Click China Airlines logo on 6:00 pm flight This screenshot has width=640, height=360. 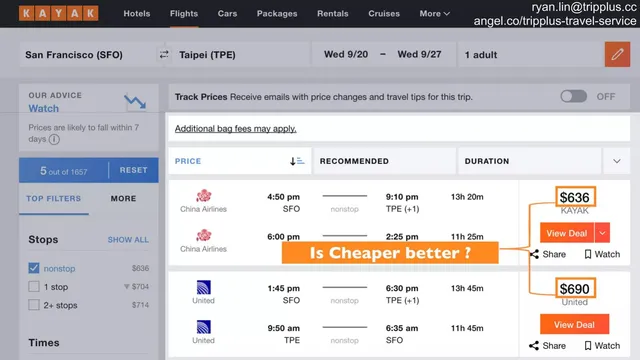pos(204,236)
